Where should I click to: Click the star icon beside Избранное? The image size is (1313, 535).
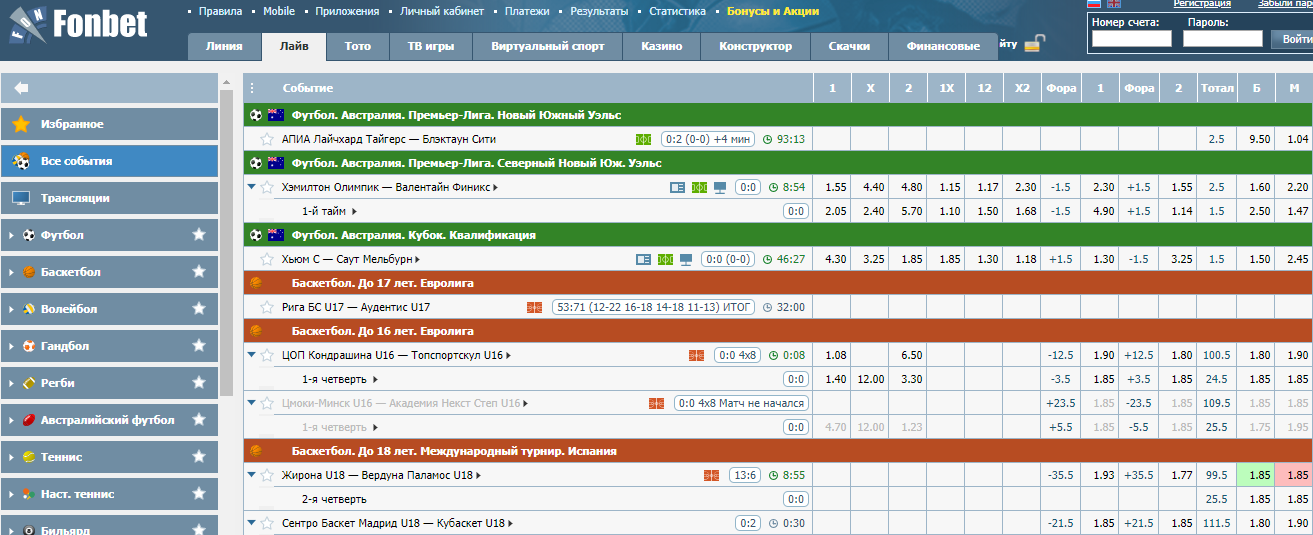(x=21, y=124)
